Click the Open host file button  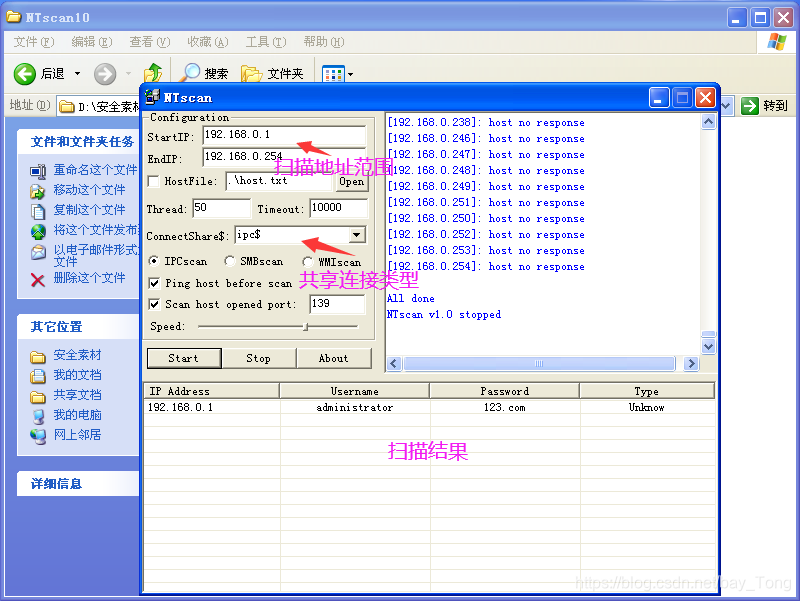pos(352,182)
